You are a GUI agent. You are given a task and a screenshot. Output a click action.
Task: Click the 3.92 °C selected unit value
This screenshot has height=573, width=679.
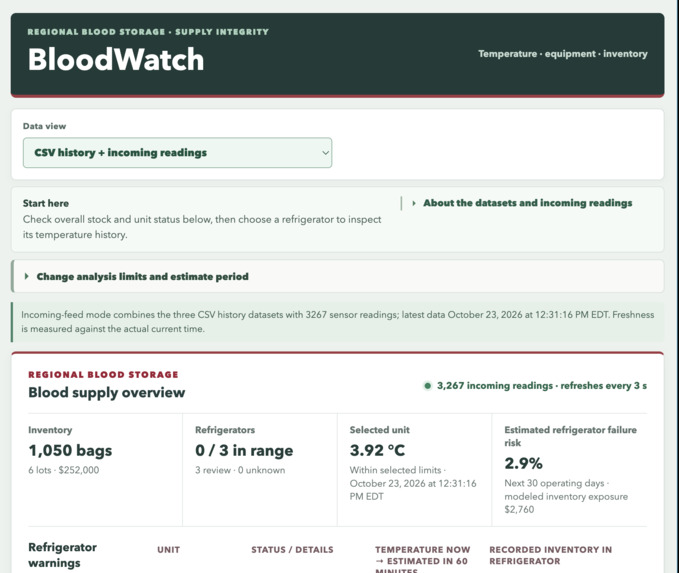point(377,450)
